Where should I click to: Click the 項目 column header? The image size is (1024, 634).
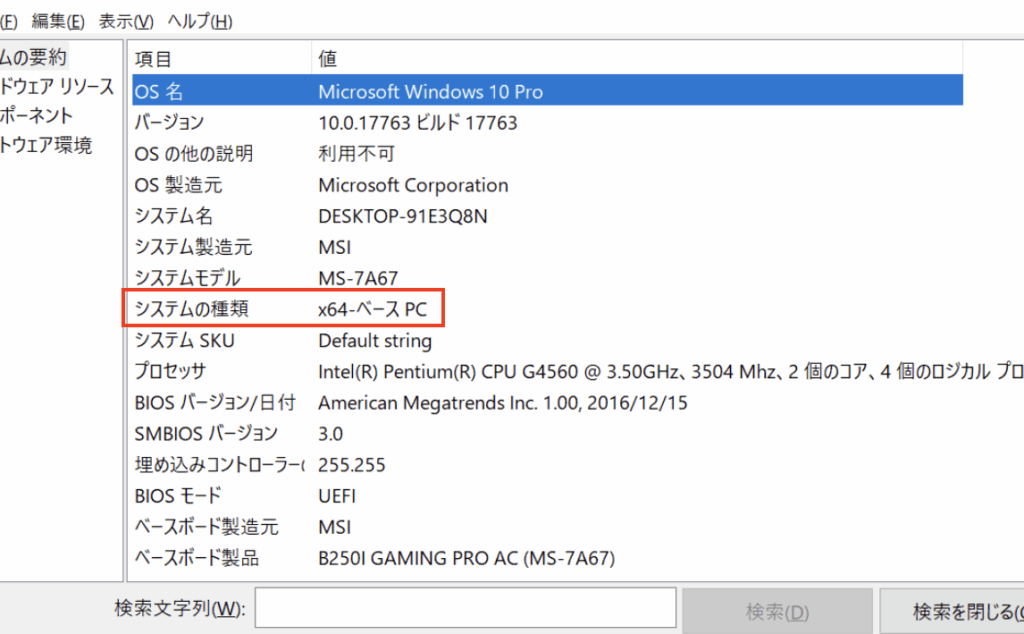click(x=154, y=60)
